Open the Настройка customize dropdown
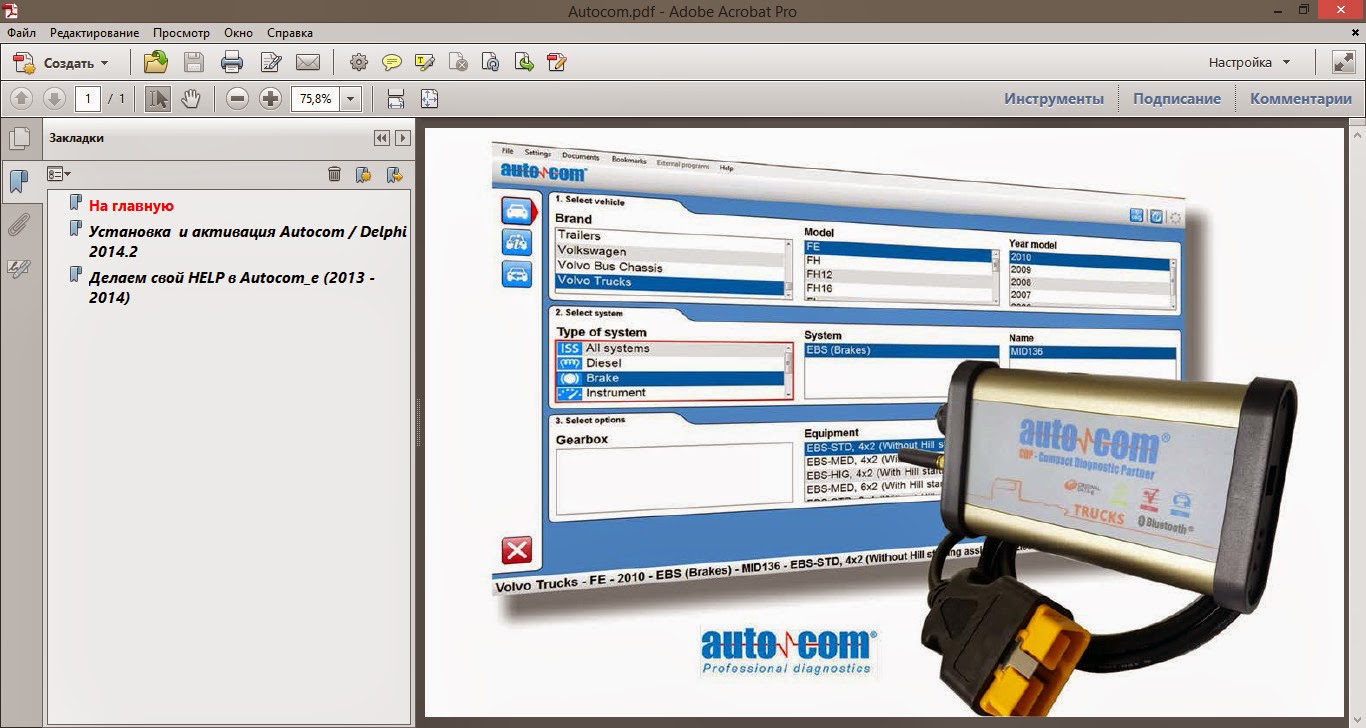Image resolution: width=1366 pixels, height=728 pixels. coord(1250,62)
